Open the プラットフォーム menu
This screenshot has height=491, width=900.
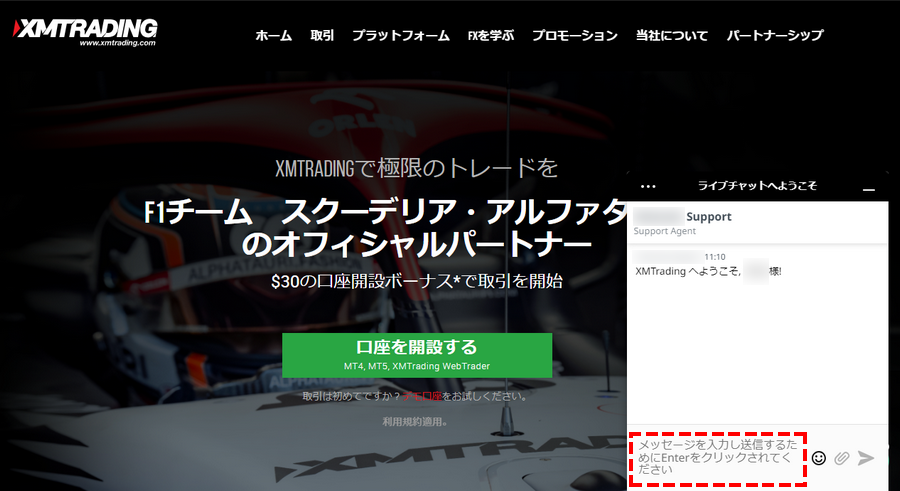click(401, 36)
